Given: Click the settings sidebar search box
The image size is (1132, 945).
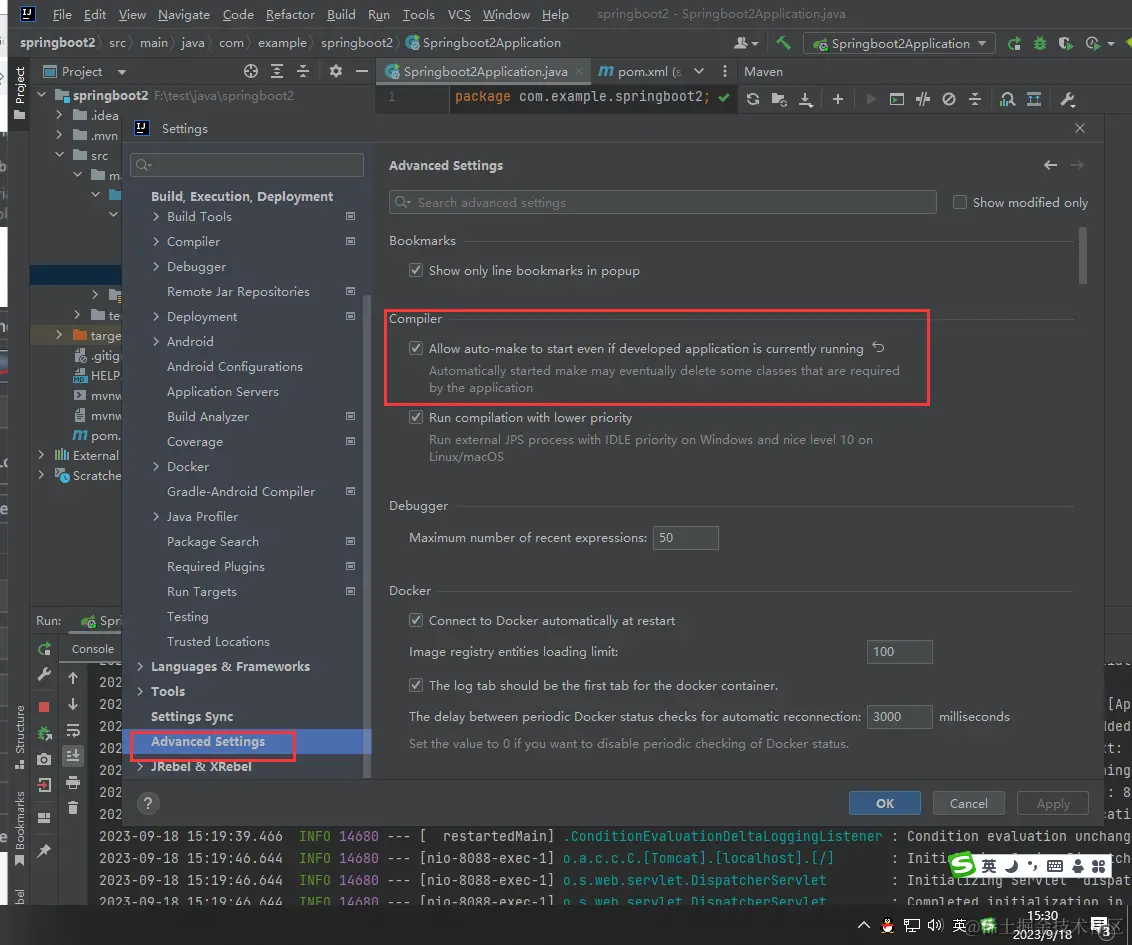Looking at the screenshot, I should click(x=247, y=165).
